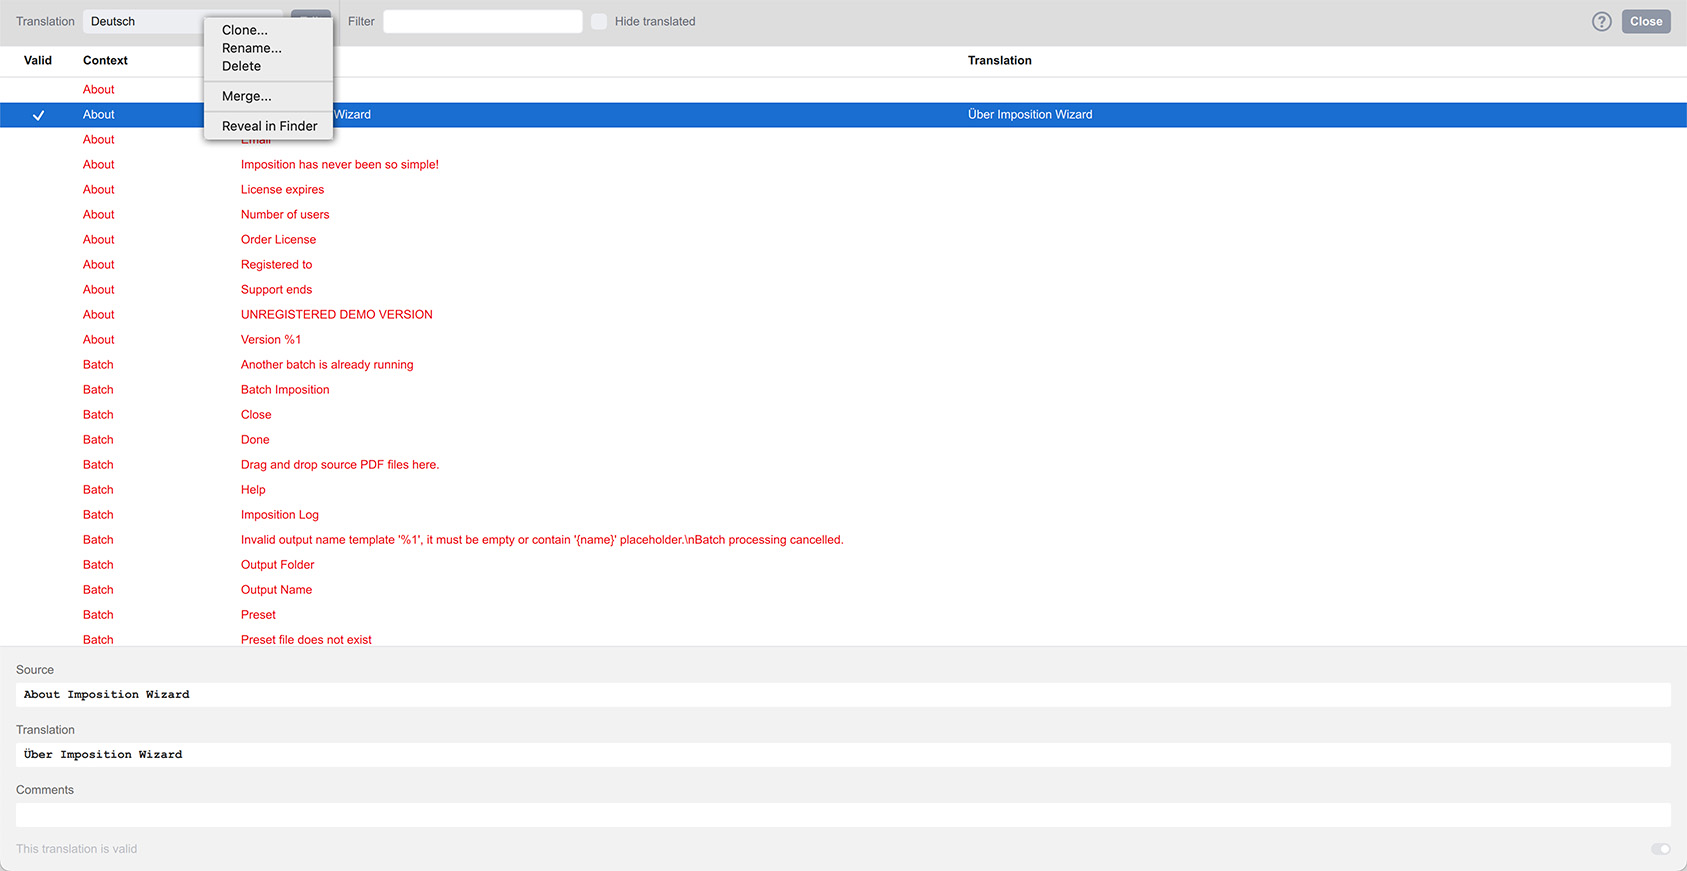Screen dimensions: 1687x871
Task: Click the Close button
Action: 1646,21
